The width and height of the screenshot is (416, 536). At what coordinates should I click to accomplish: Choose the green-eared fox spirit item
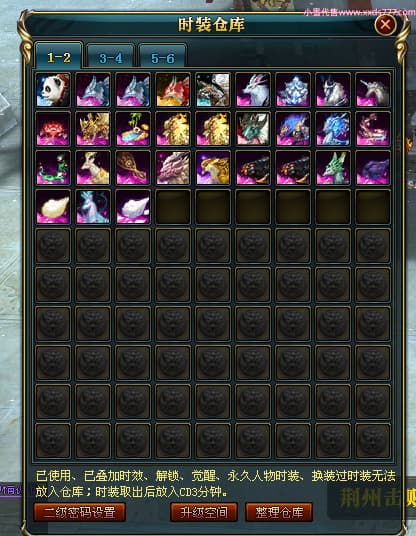(333, 168)
